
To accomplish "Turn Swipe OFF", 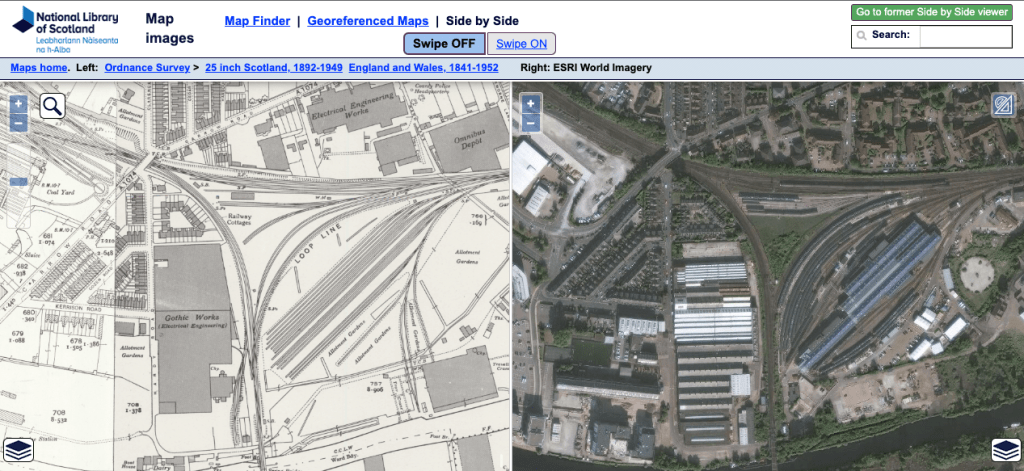I will point(443,43).
